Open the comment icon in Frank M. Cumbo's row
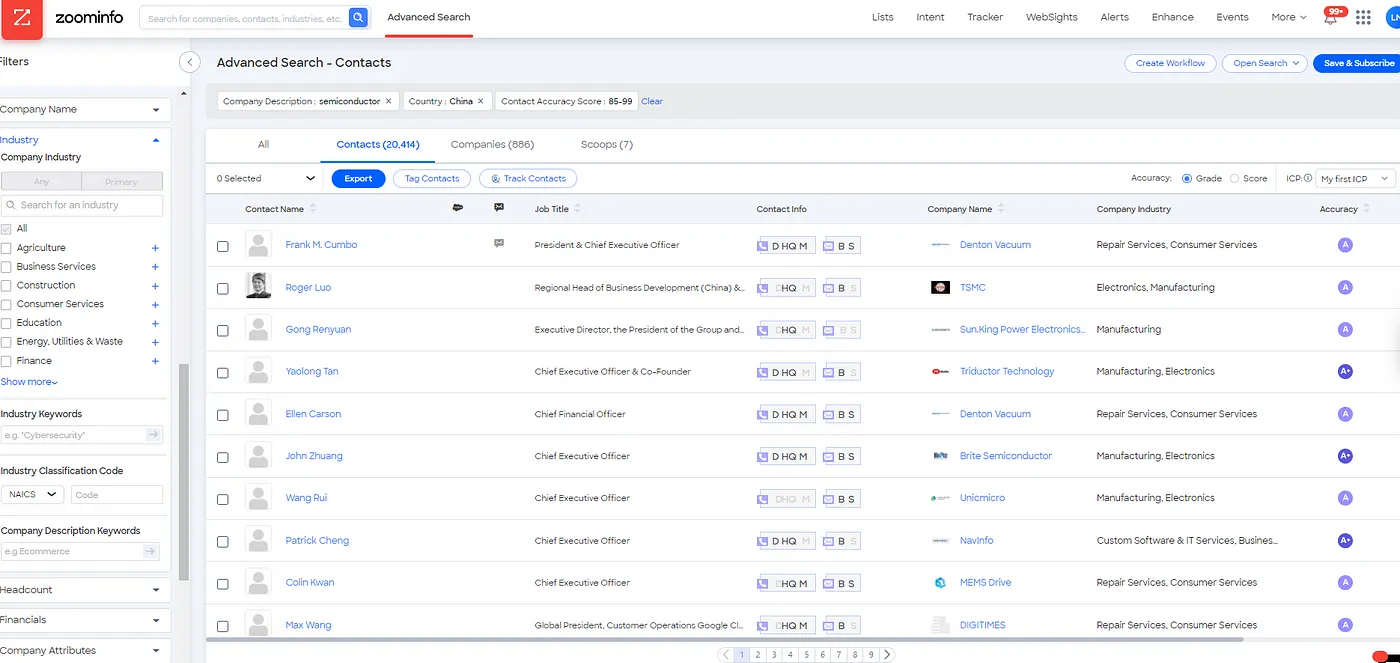Viewport: 1400px width, 663px height. 499,244
